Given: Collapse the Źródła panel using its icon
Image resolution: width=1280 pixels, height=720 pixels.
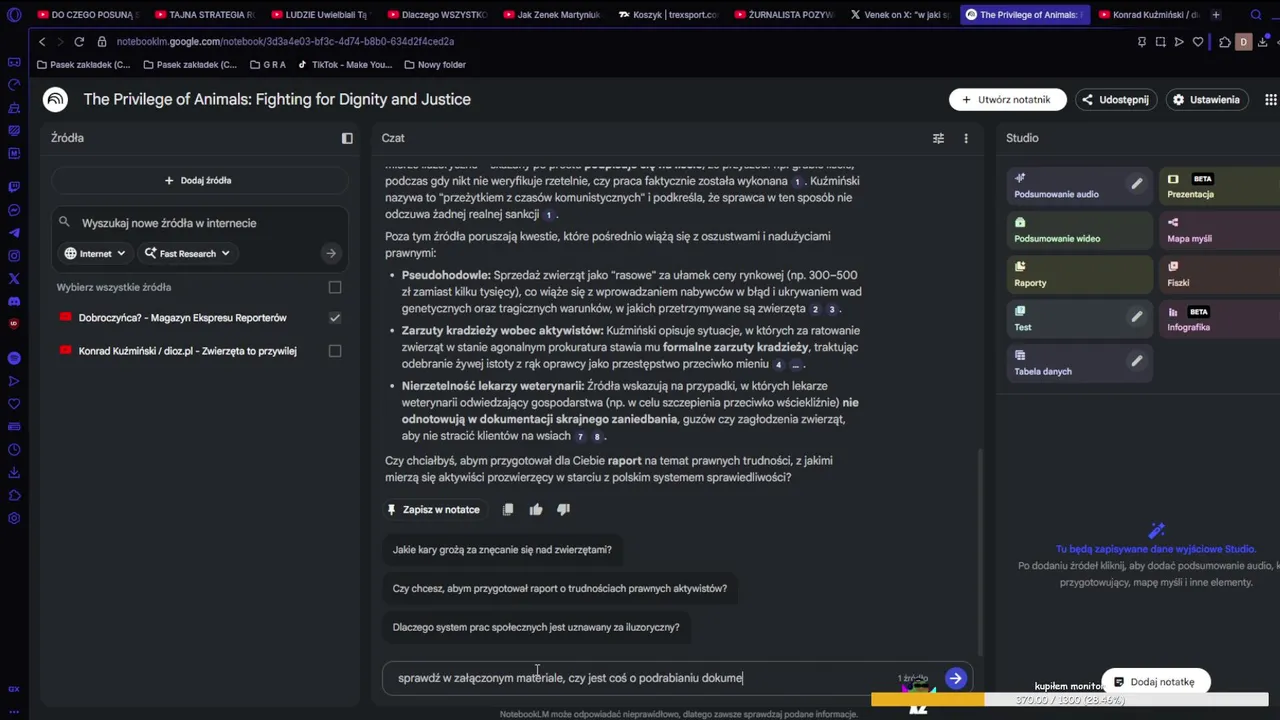Looking at the screenshot, I should pos(347,138).
